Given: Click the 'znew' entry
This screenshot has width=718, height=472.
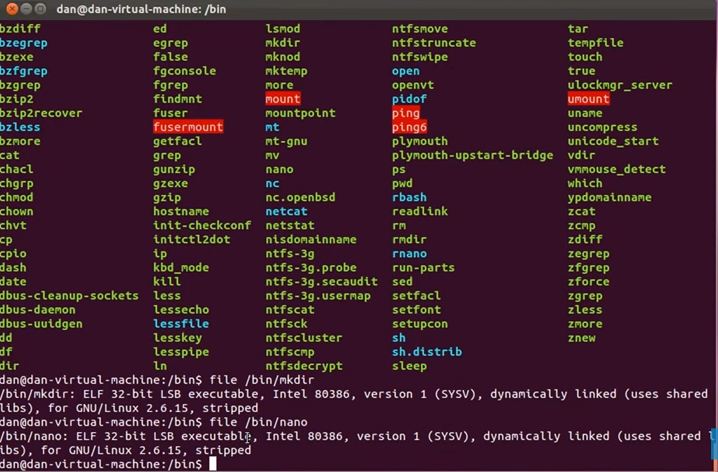Looking at the screenshot, I should click(x=582, y=338).
